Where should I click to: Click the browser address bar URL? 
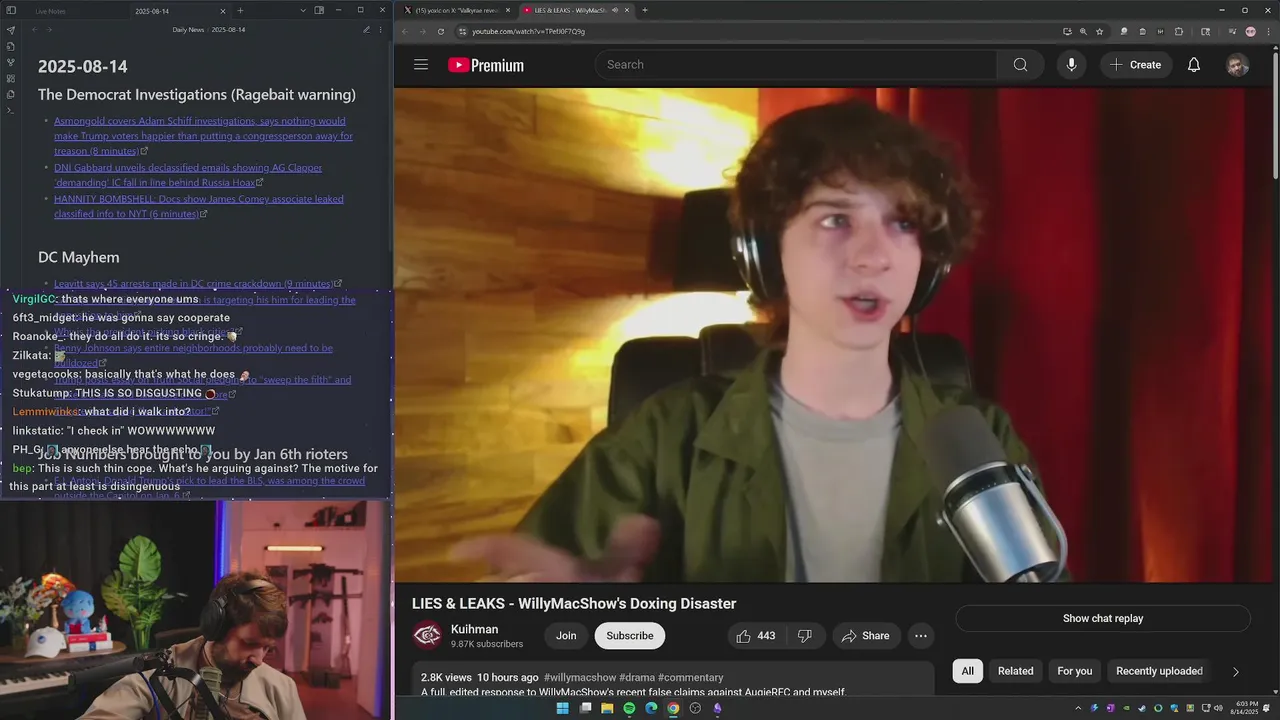point(529,31)
